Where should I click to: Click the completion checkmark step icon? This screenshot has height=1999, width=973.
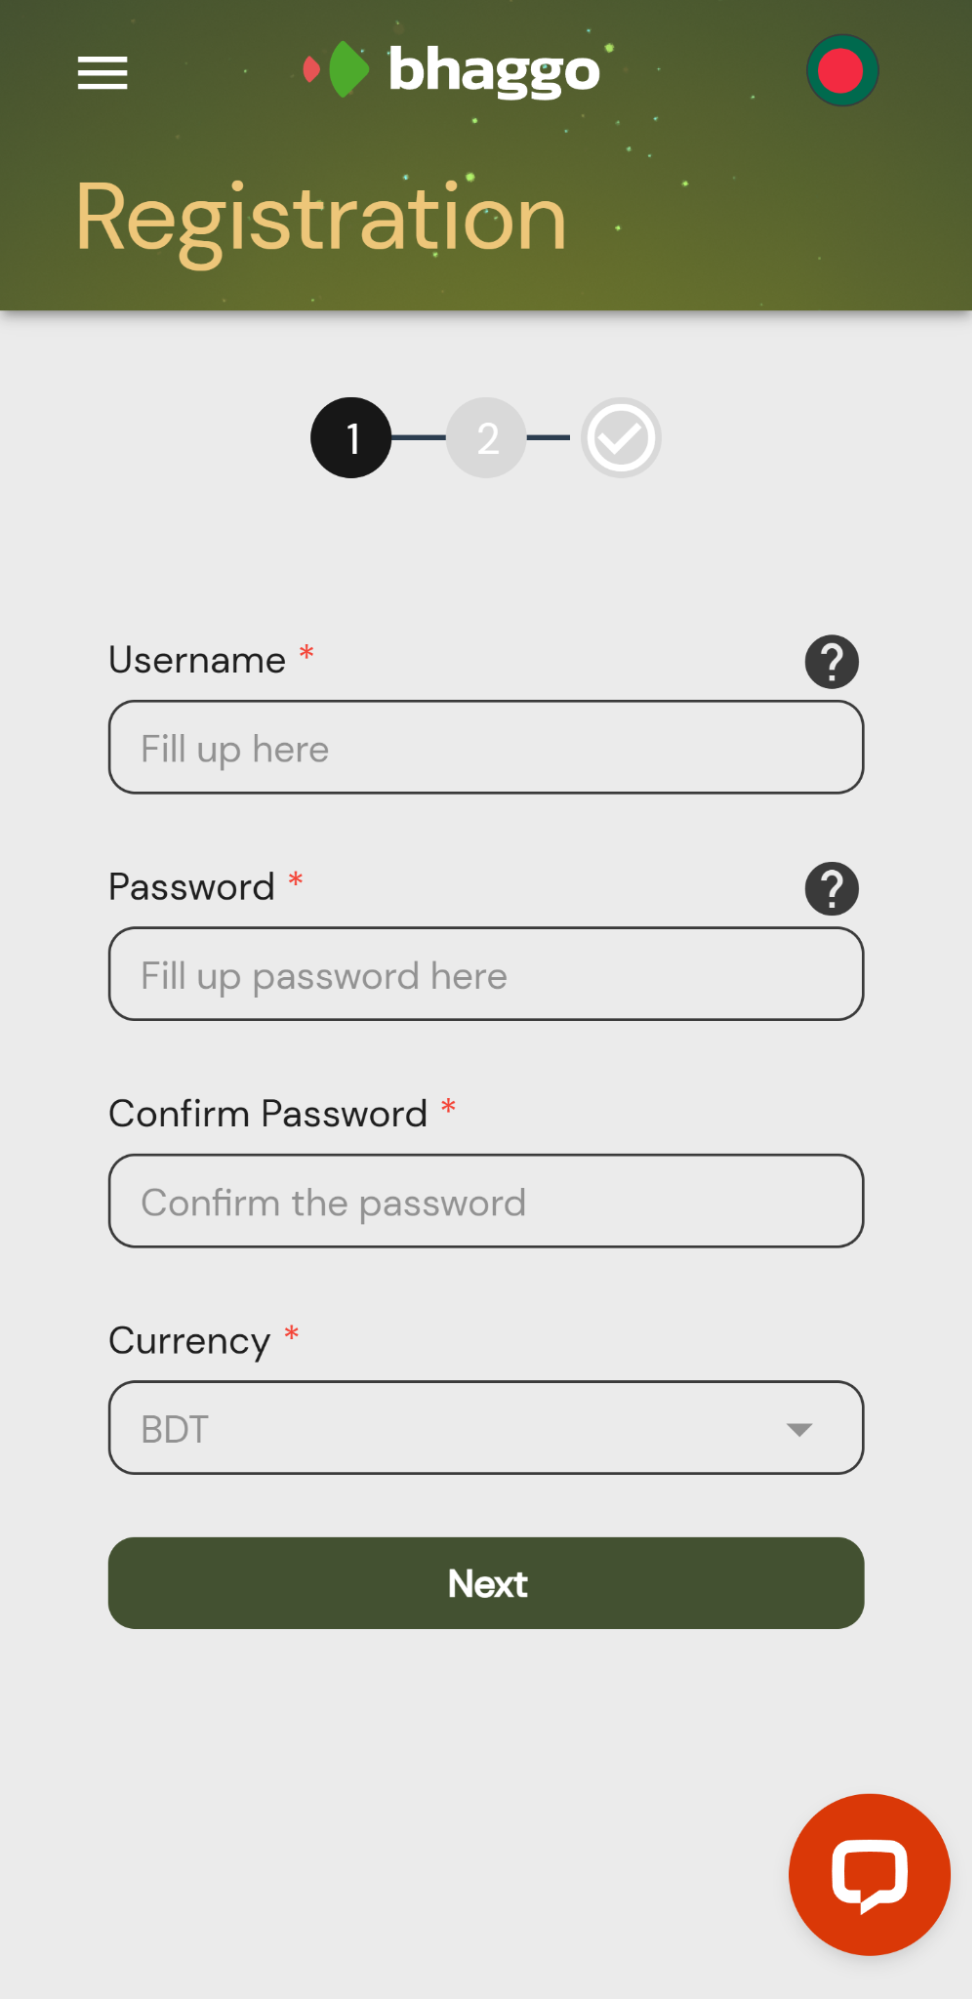[x=621, y=438]
